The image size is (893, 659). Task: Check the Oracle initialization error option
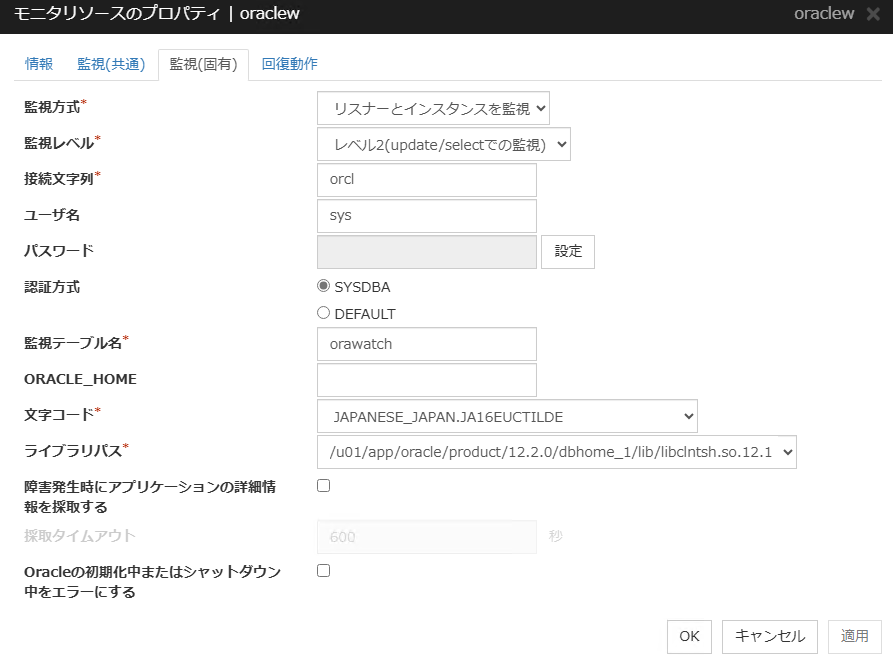point(323,570)
